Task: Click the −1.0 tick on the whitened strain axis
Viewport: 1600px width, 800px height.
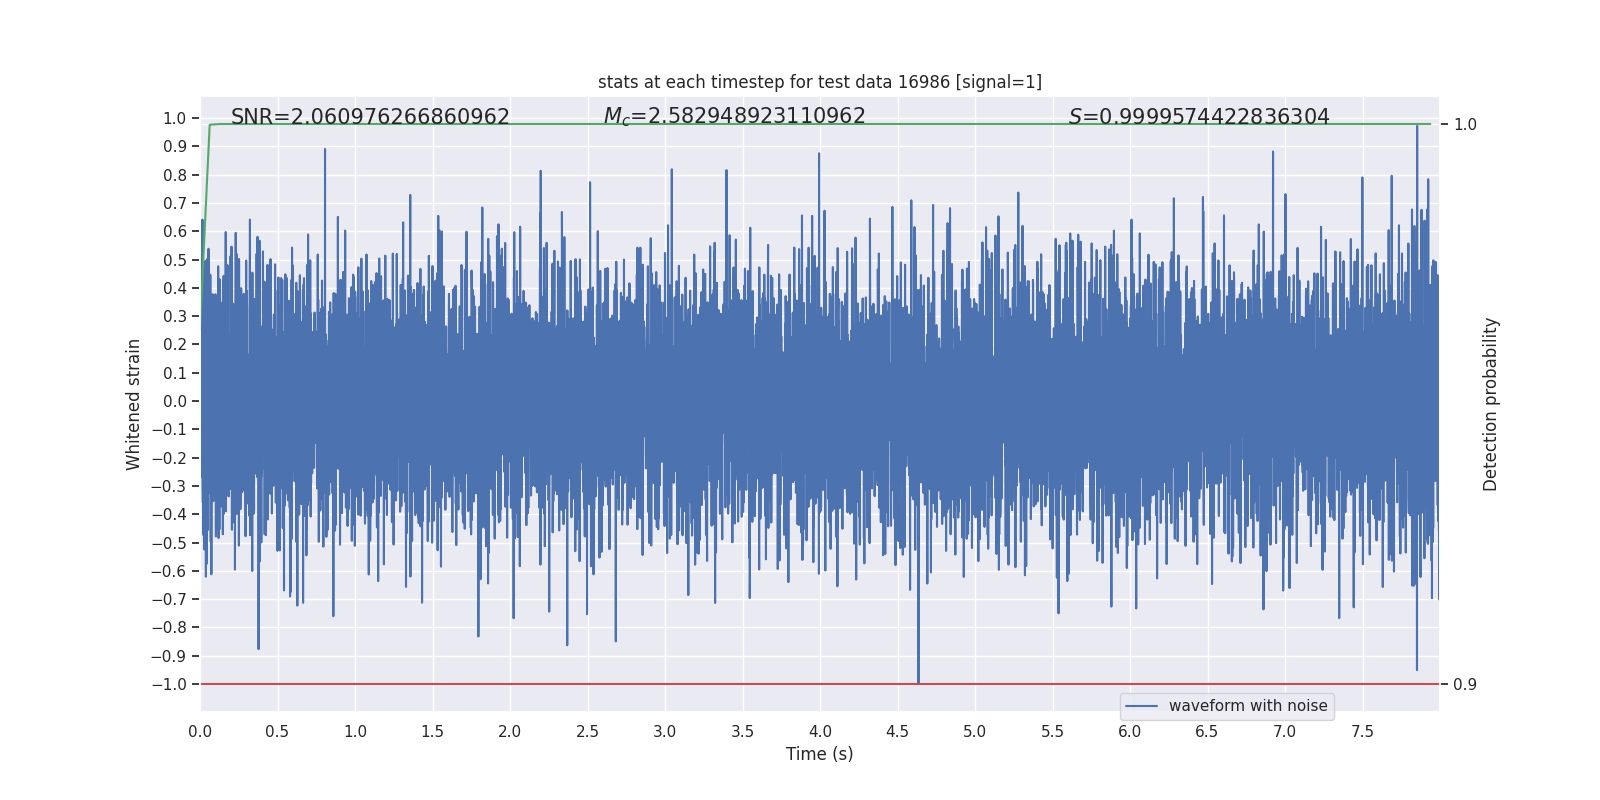Action: click(x=169, y=684)
